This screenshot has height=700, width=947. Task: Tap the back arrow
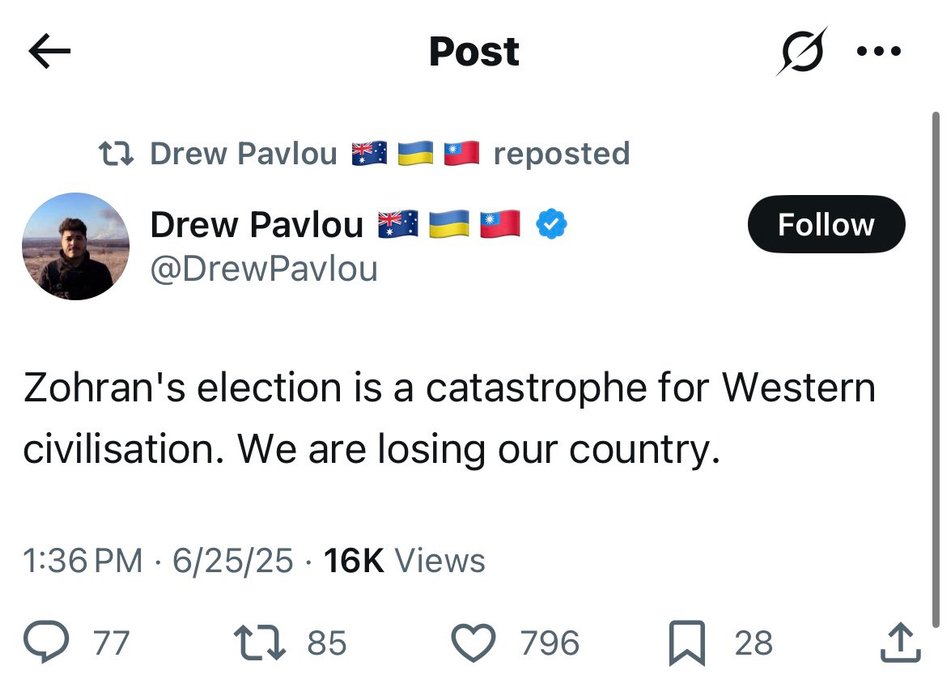coord(50,52)
